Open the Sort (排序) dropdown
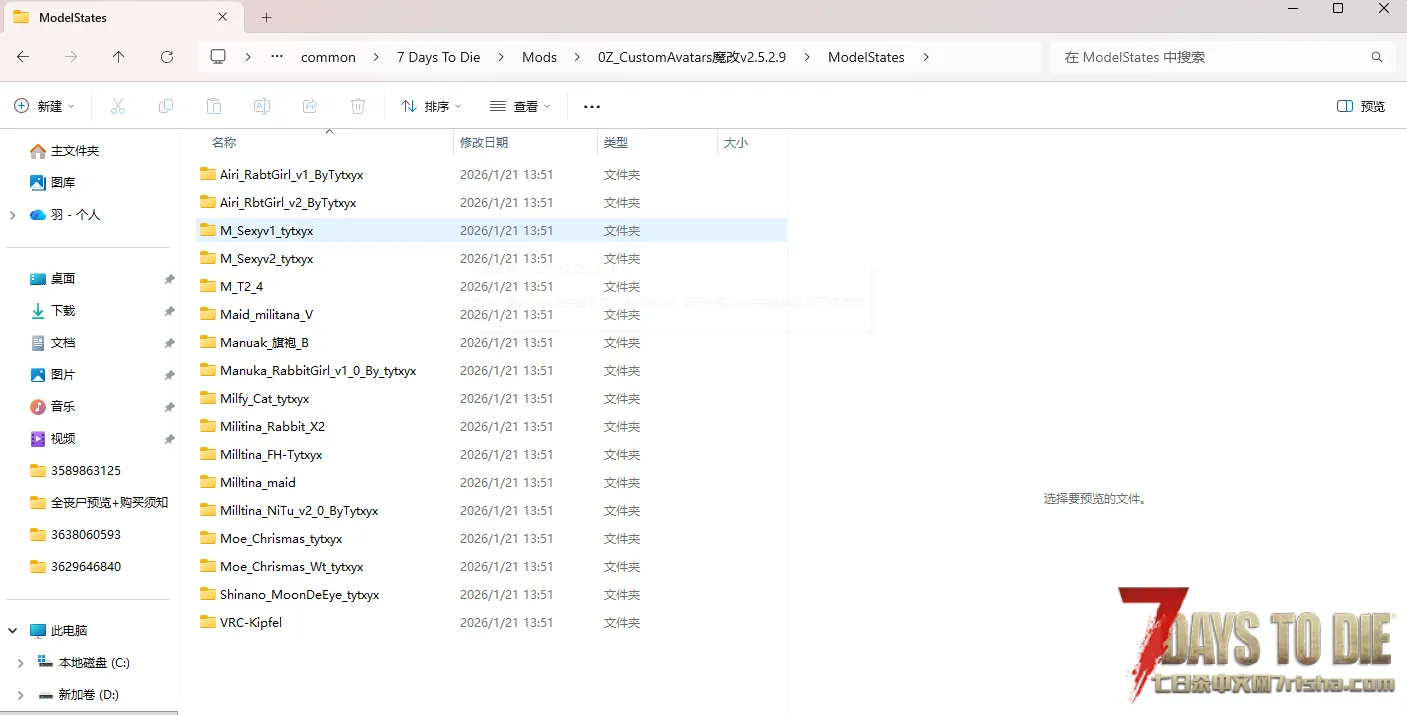This screenshot has width=1407, height=715. pos(431,106)
